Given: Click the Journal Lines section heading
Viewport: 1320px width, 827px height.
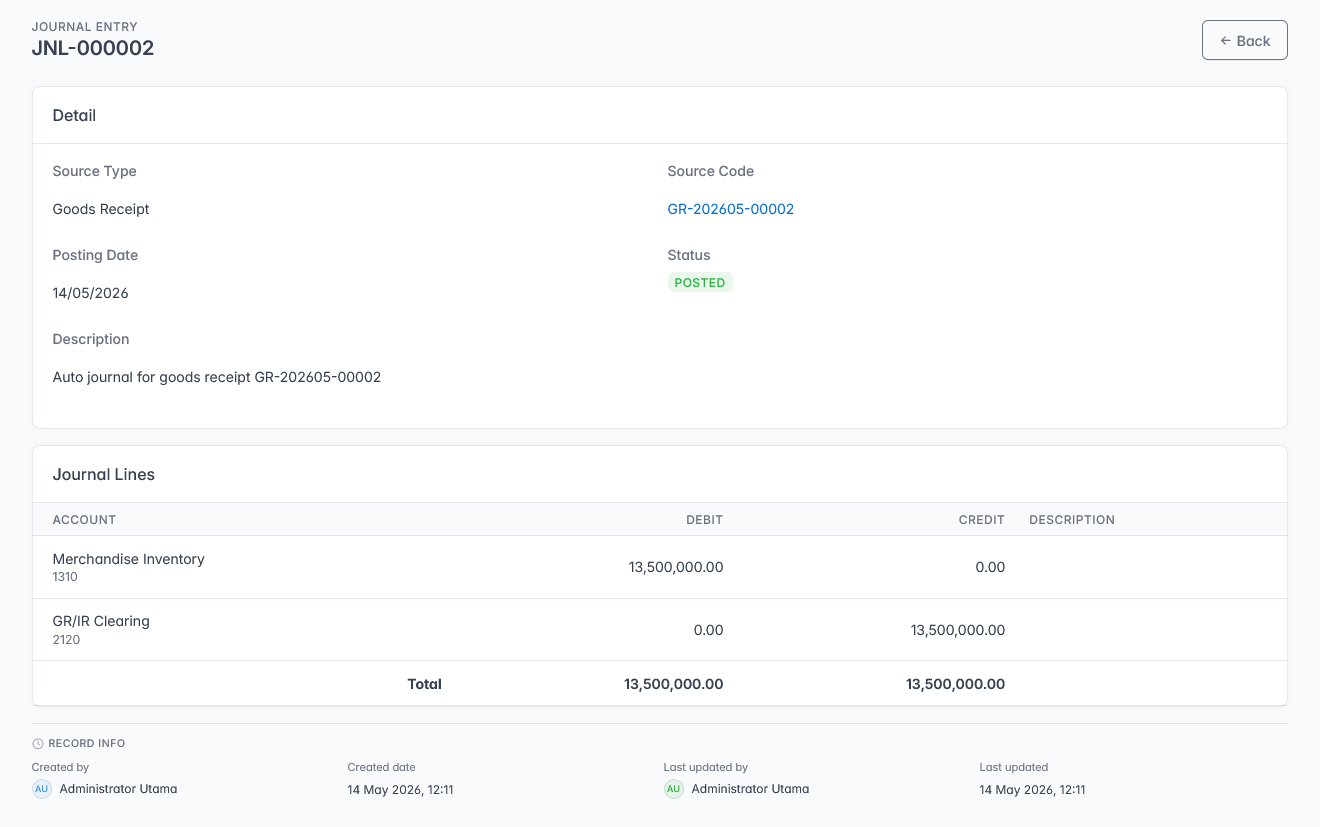Looking at the screenshot, I should point(104,475).
